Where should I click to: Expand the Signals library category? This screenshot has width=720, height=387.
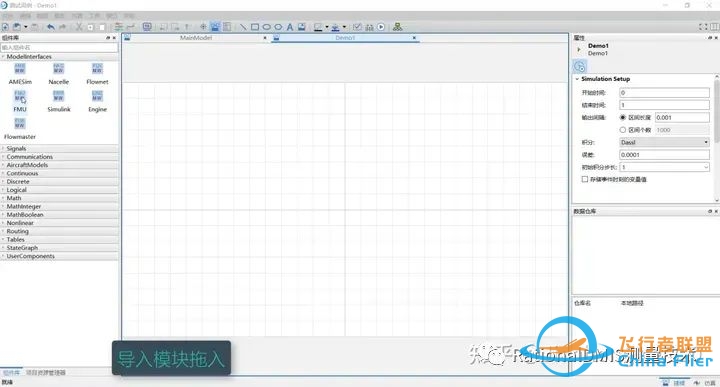coord(3,149)
